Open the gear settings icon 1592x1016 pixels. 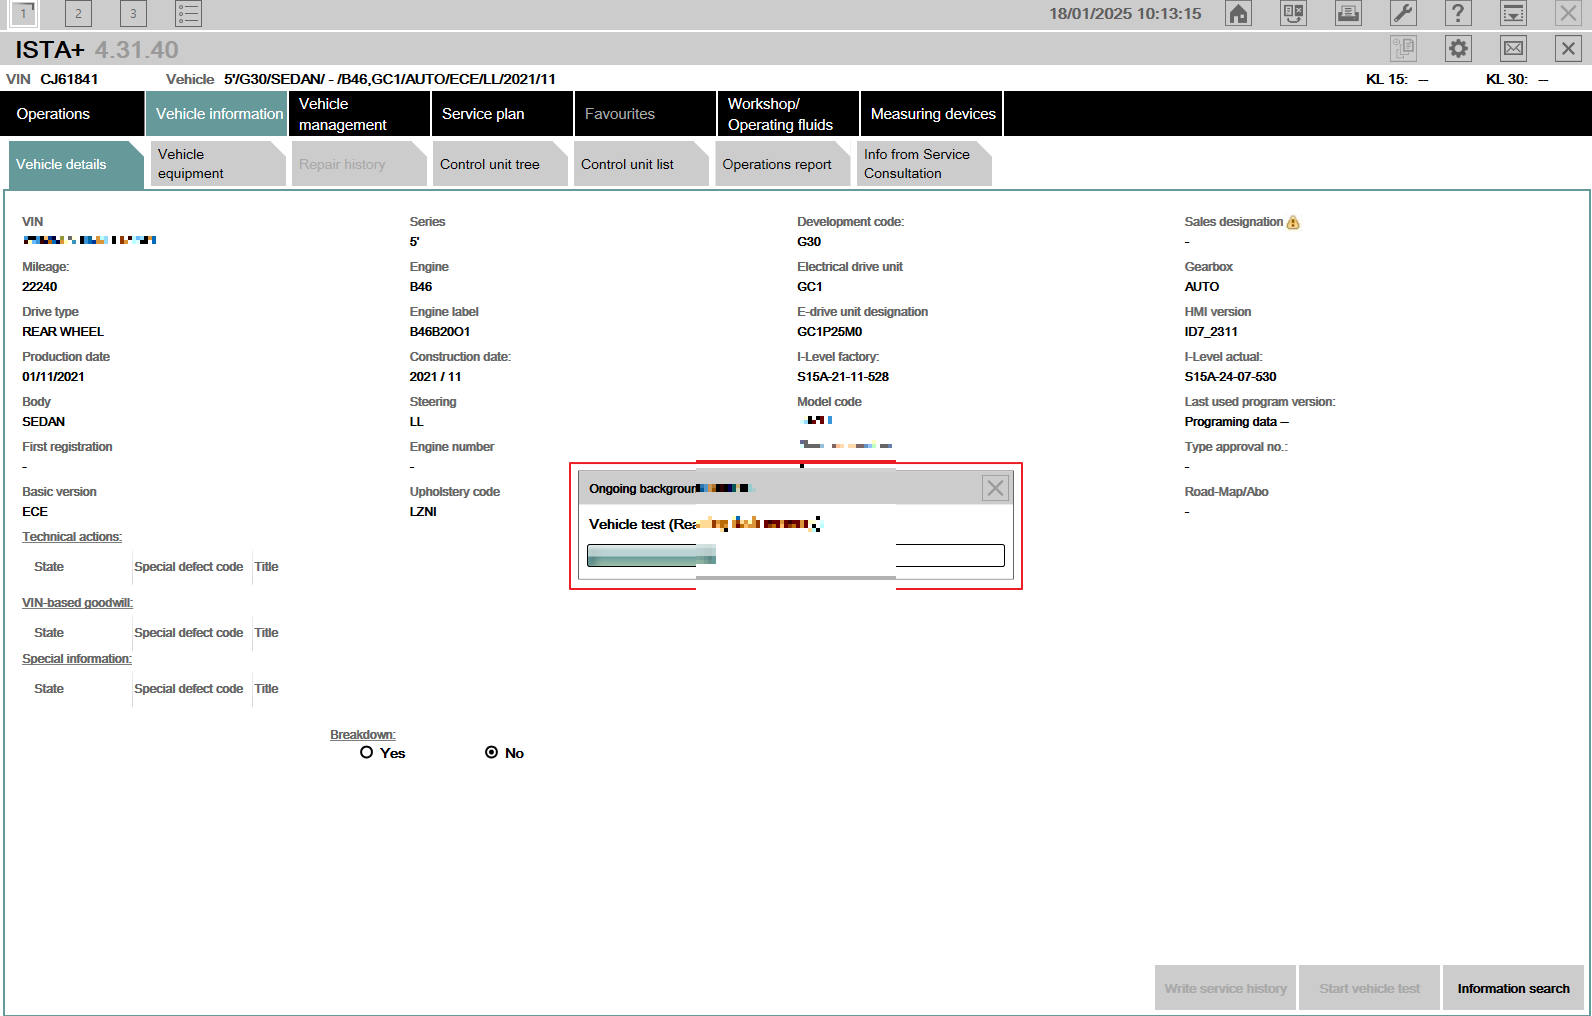tap(1458, 48)
